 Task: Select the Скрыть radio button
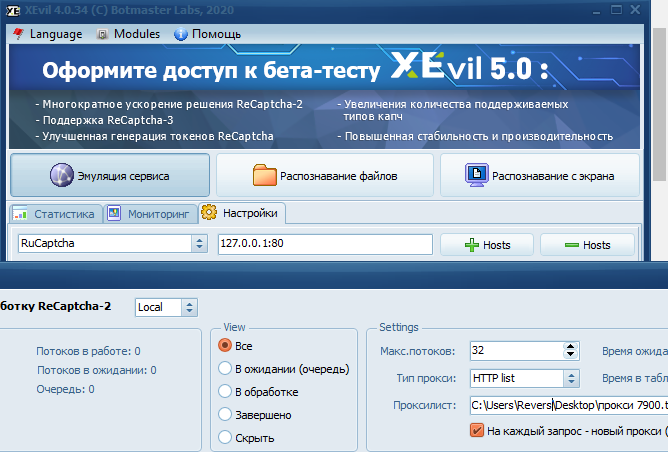click(x=225, y=437)
